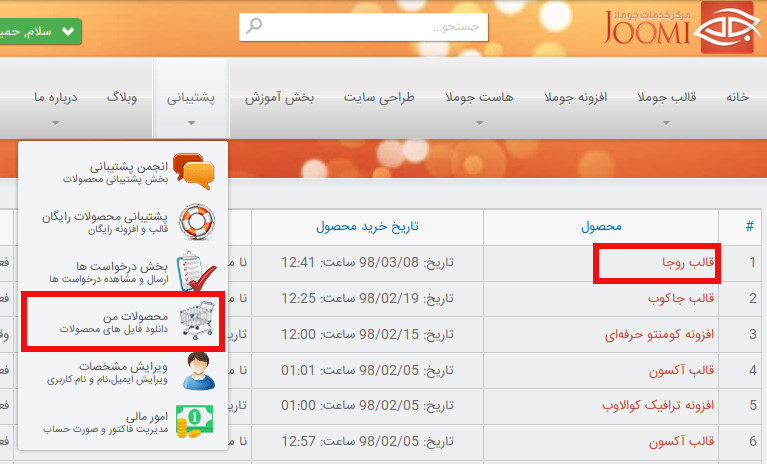Click the clipboard checklist icon for requests
Image resolution: width=767 pixels, height=464 pixels.
pos(196,271)
